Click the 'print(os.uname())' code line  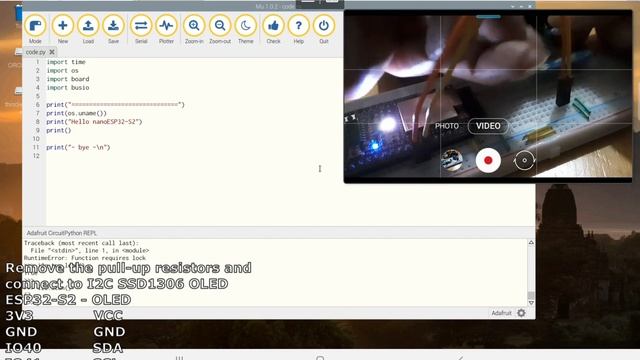click(76, 113)
